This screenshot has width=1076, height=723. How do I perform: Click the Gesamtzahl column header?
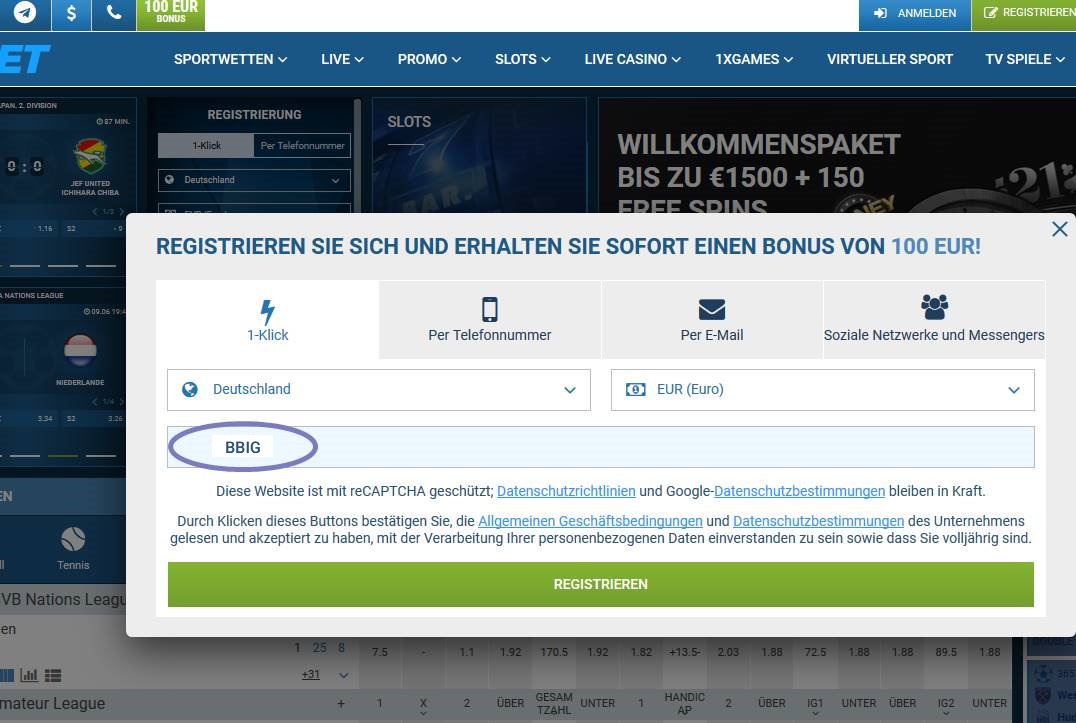click(x=554, y=703)
